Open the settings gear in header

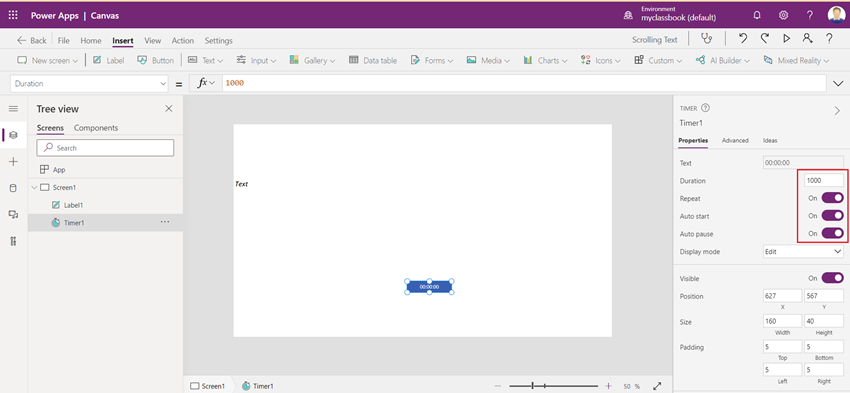click(x=783, y=15)
